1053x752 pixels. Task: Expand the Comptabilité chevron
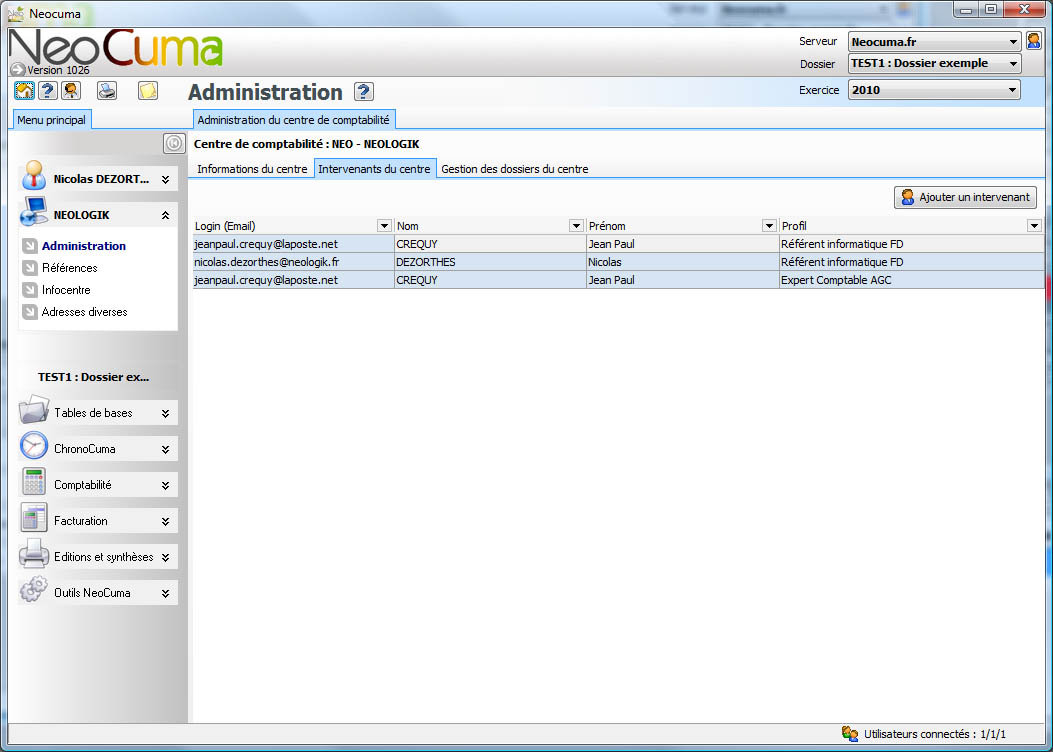point(165,485)
